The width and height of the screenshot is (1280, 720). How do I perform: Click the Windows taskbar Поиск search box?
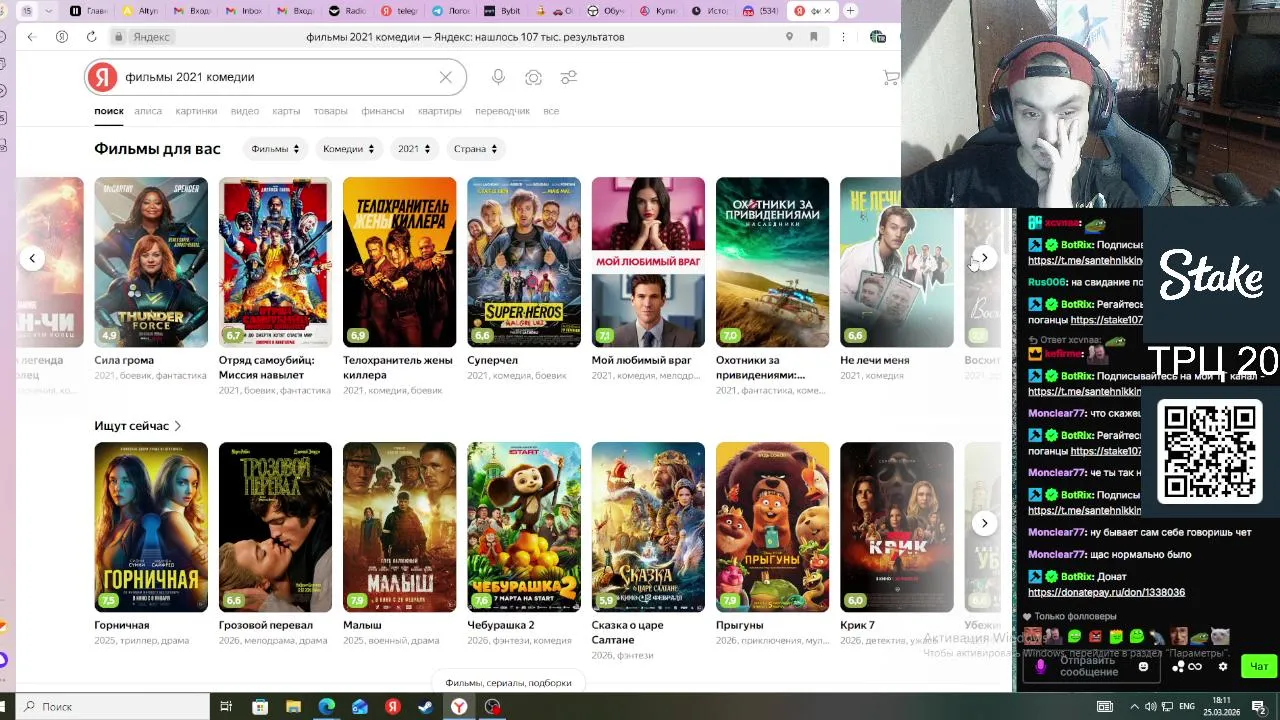112,706
